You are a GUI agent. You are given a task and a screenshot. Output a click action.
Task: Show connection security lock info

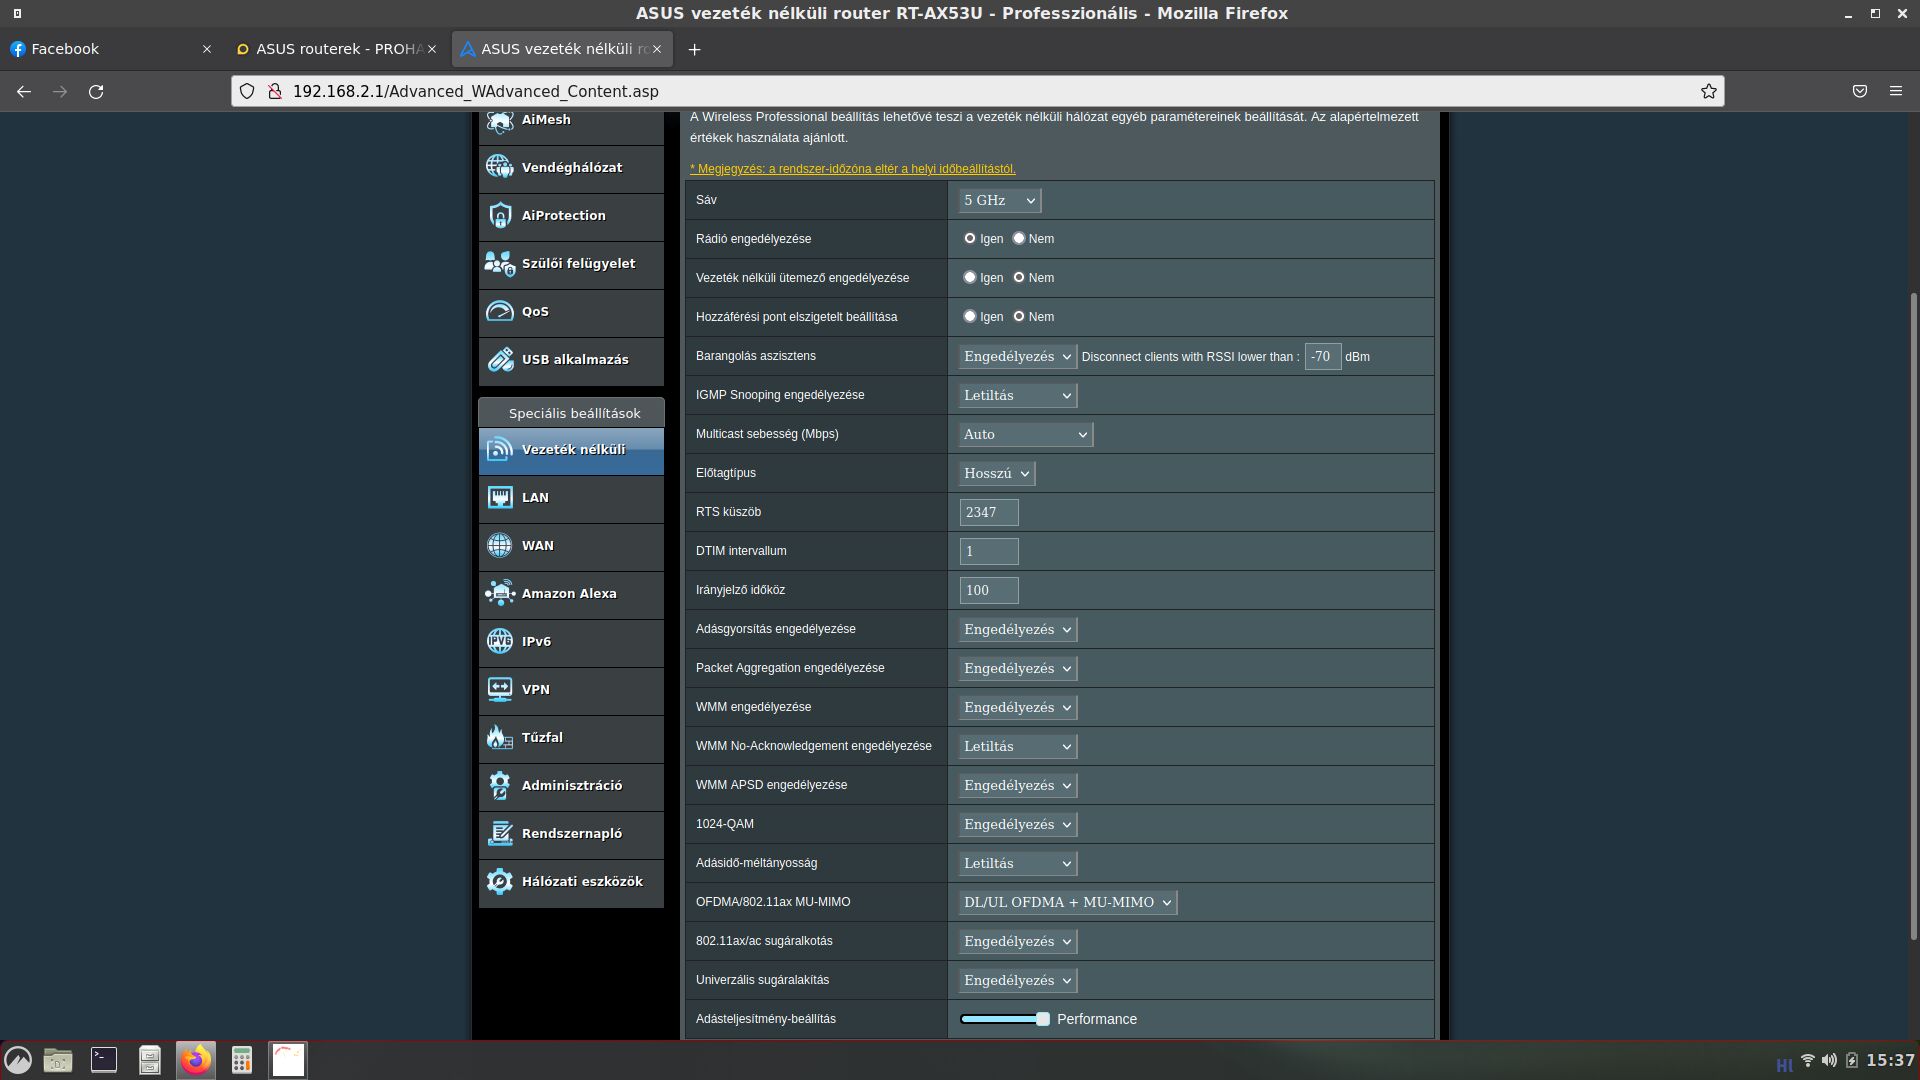(x=274, y=91)
